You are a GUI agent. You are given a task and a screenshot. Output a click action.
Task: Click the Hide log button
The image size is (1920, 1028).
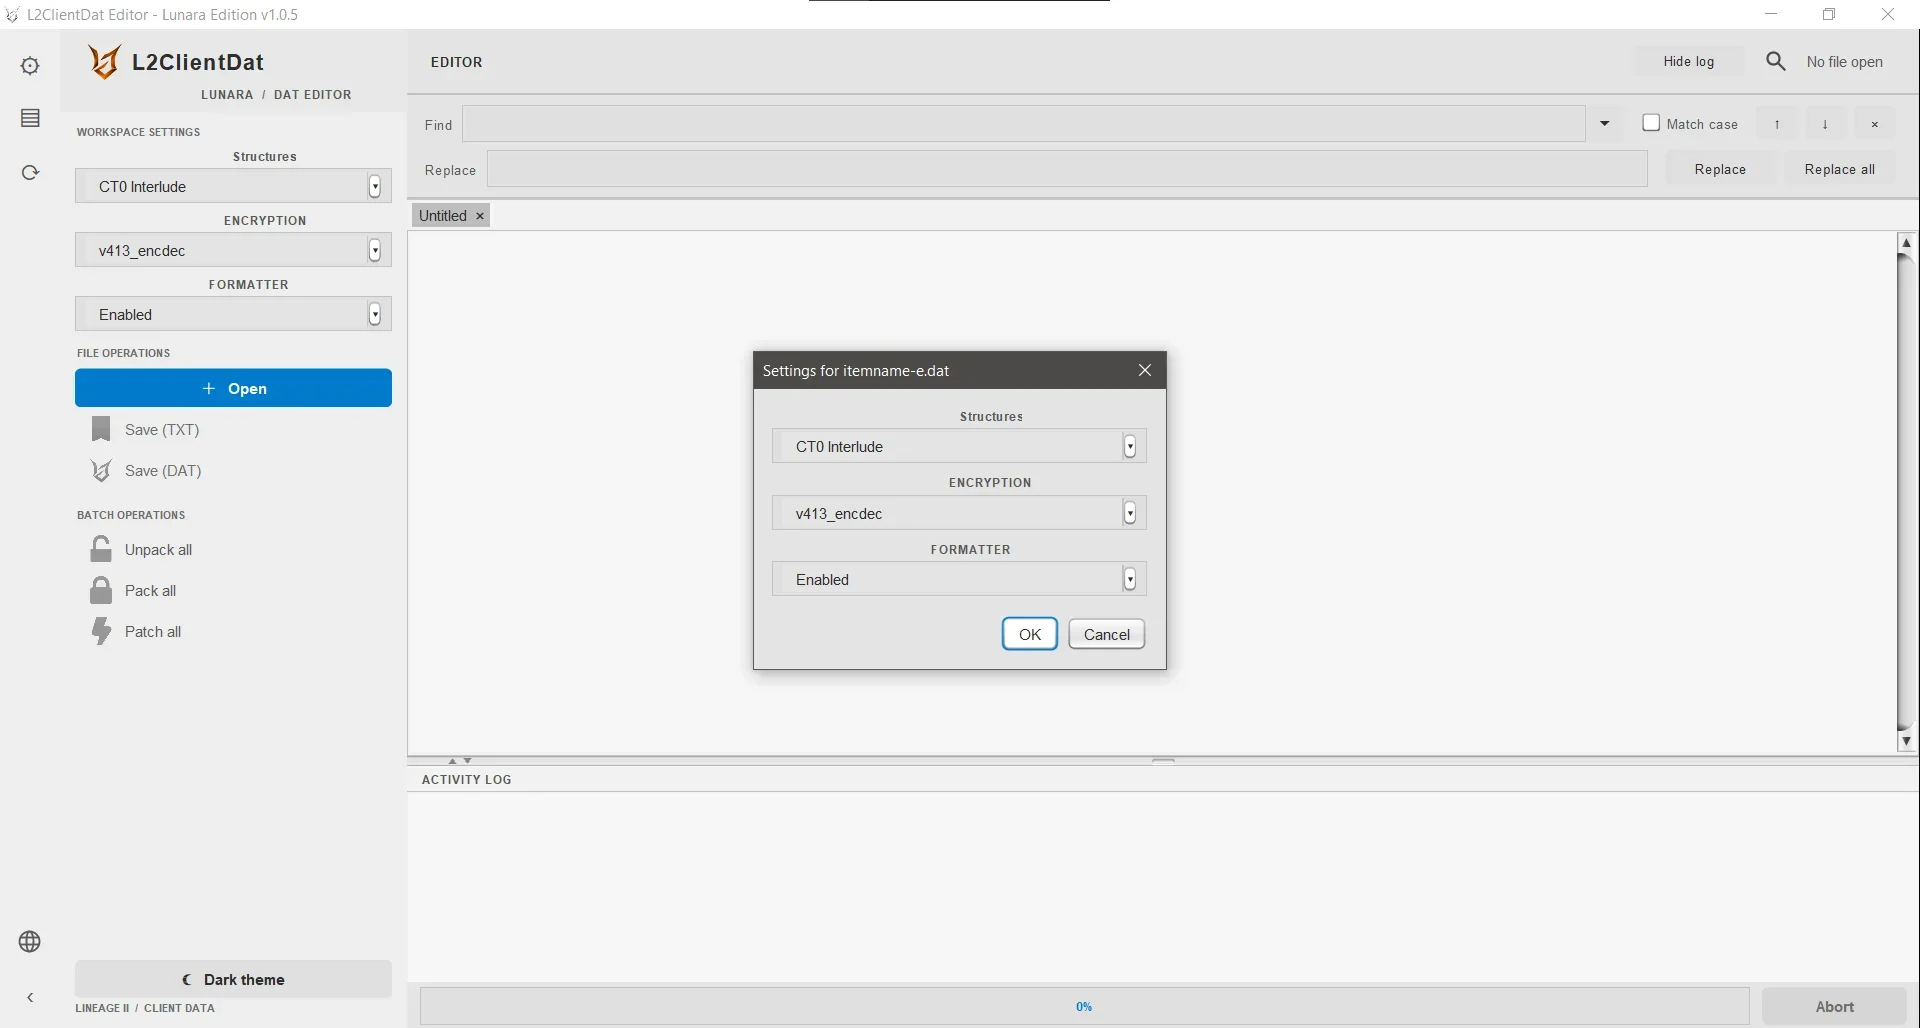[1689, 62]
